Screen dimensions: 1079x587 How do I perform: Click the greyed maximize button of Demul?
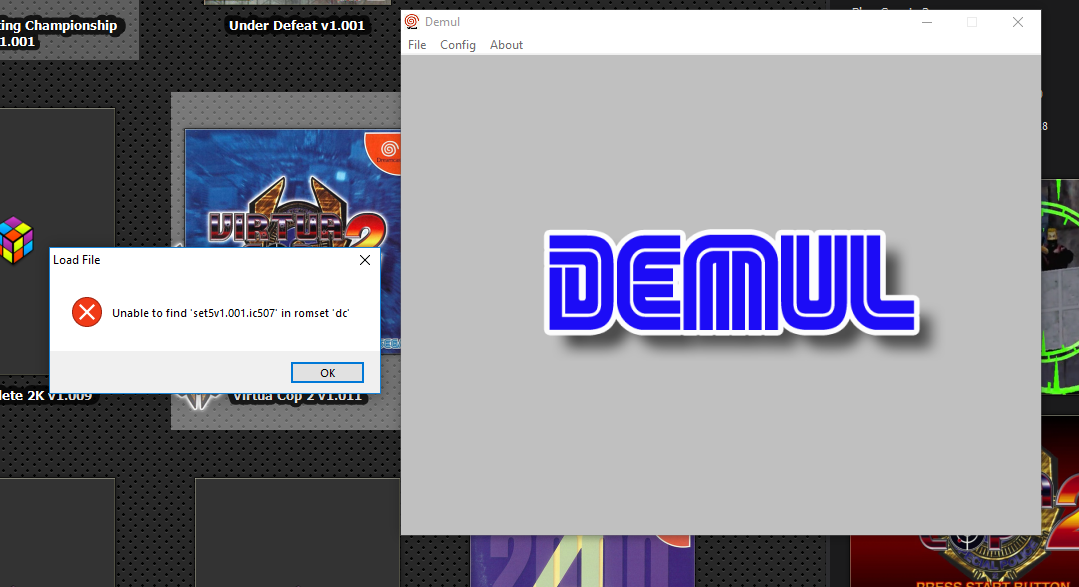tap(972, 22)
